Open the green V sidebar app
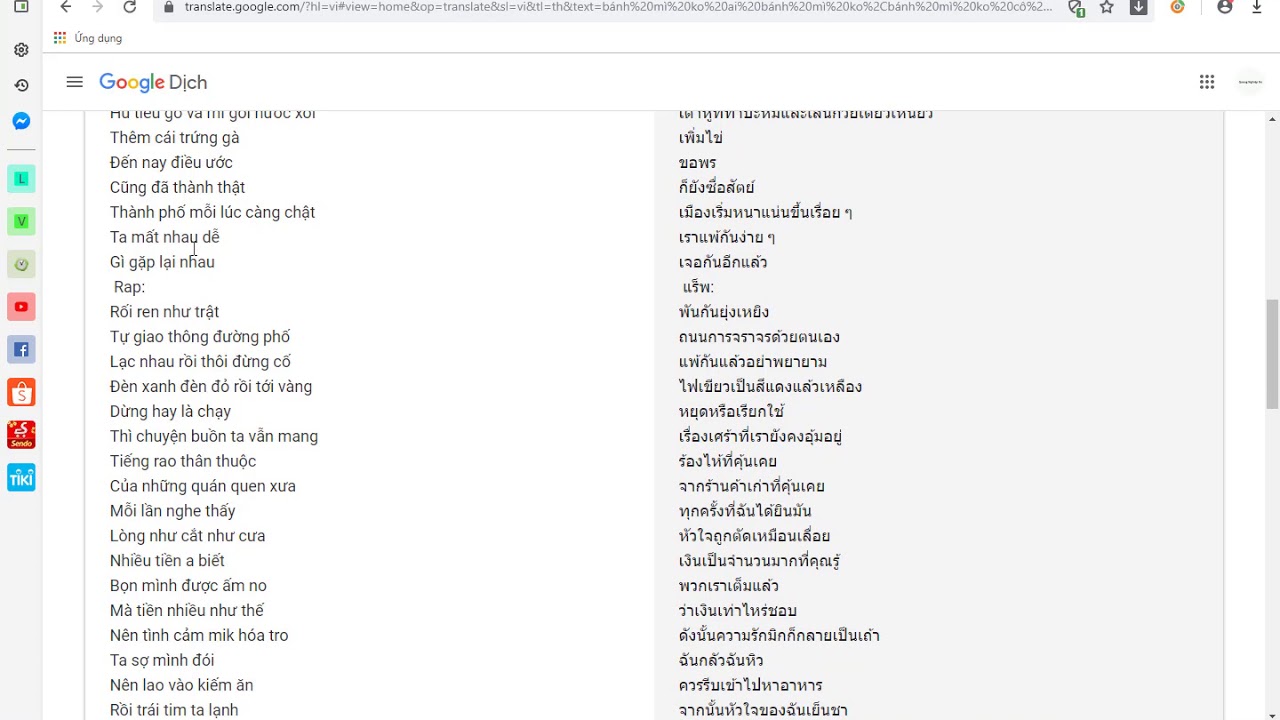 pyautogui.click(x=21, y=221)
